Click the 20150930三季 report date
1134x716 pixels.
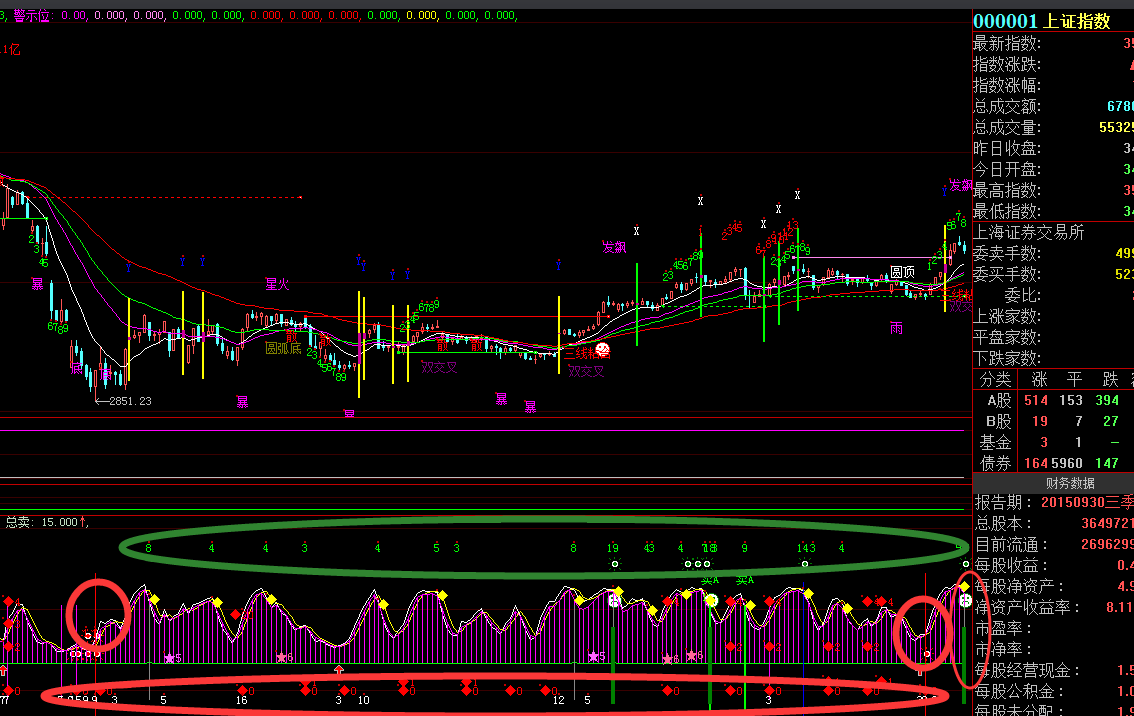[1087, 503]
